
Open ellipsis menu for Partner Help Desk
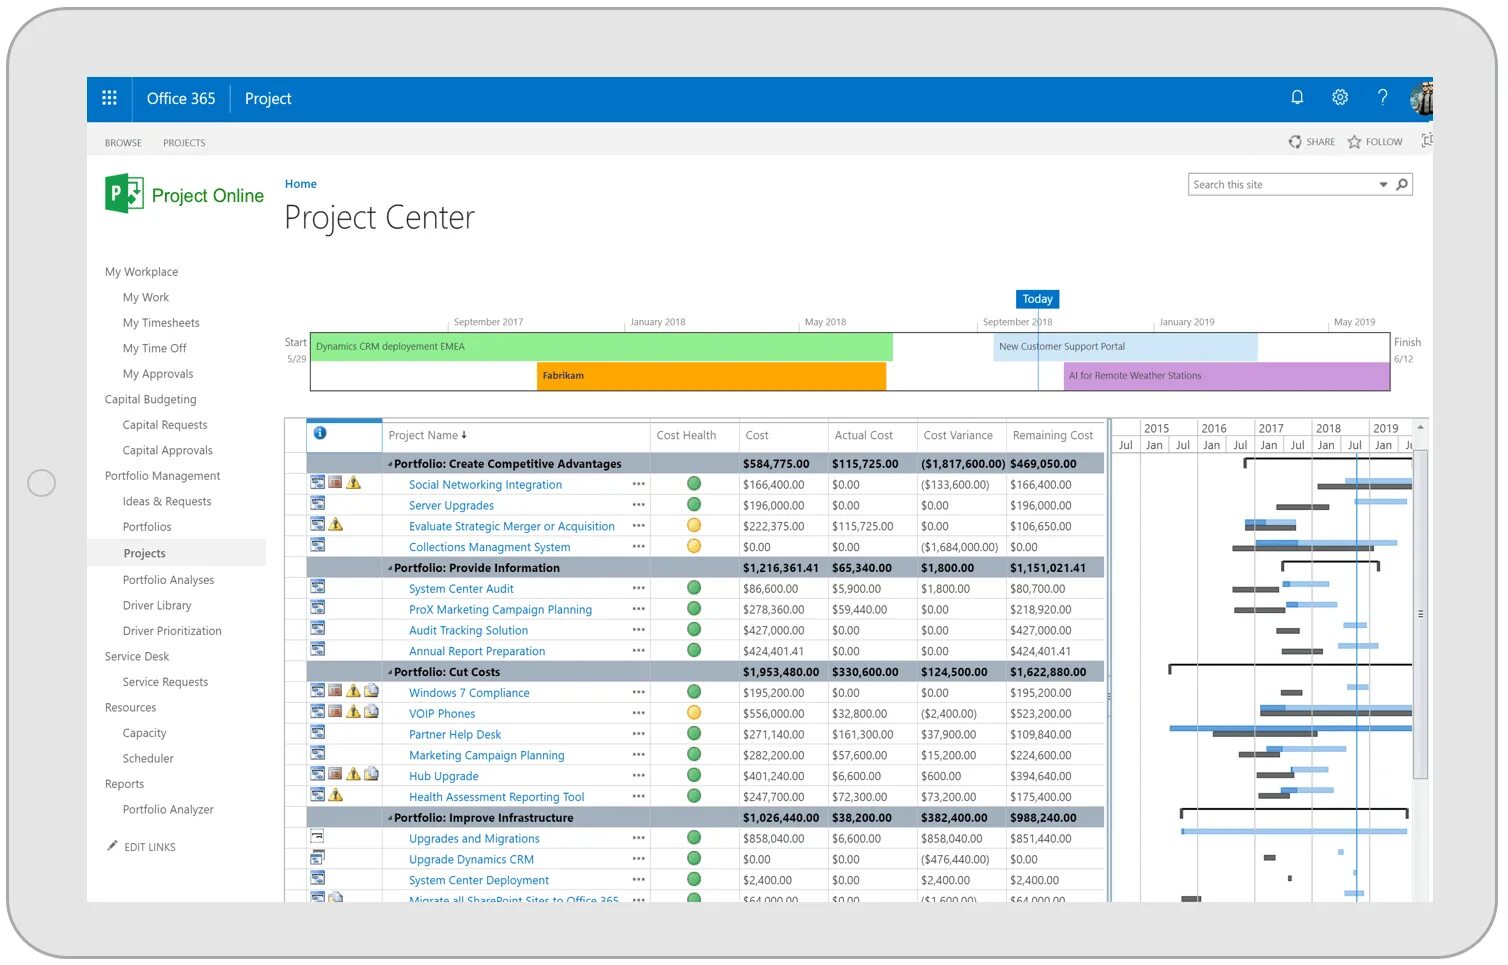pyautogui.click(x=638, y=734)
